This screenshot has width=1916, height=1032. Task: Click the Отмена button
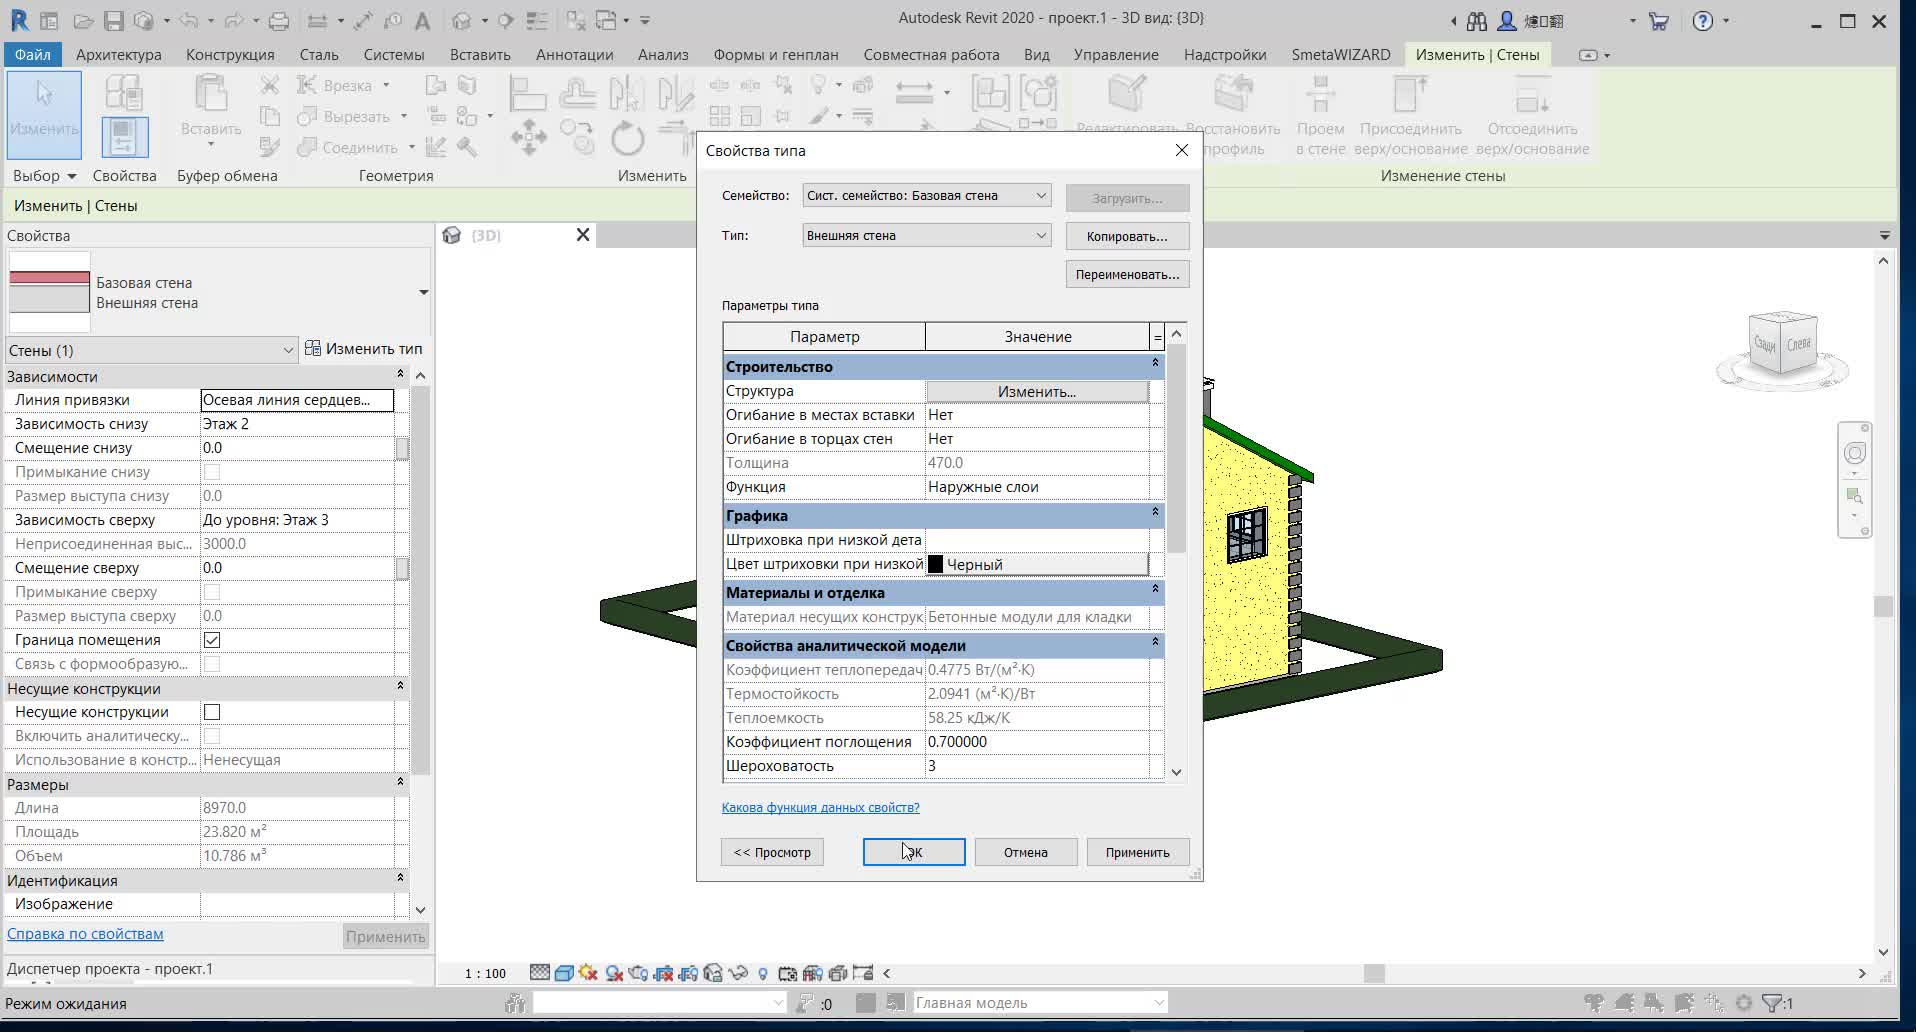(1026, 852)
